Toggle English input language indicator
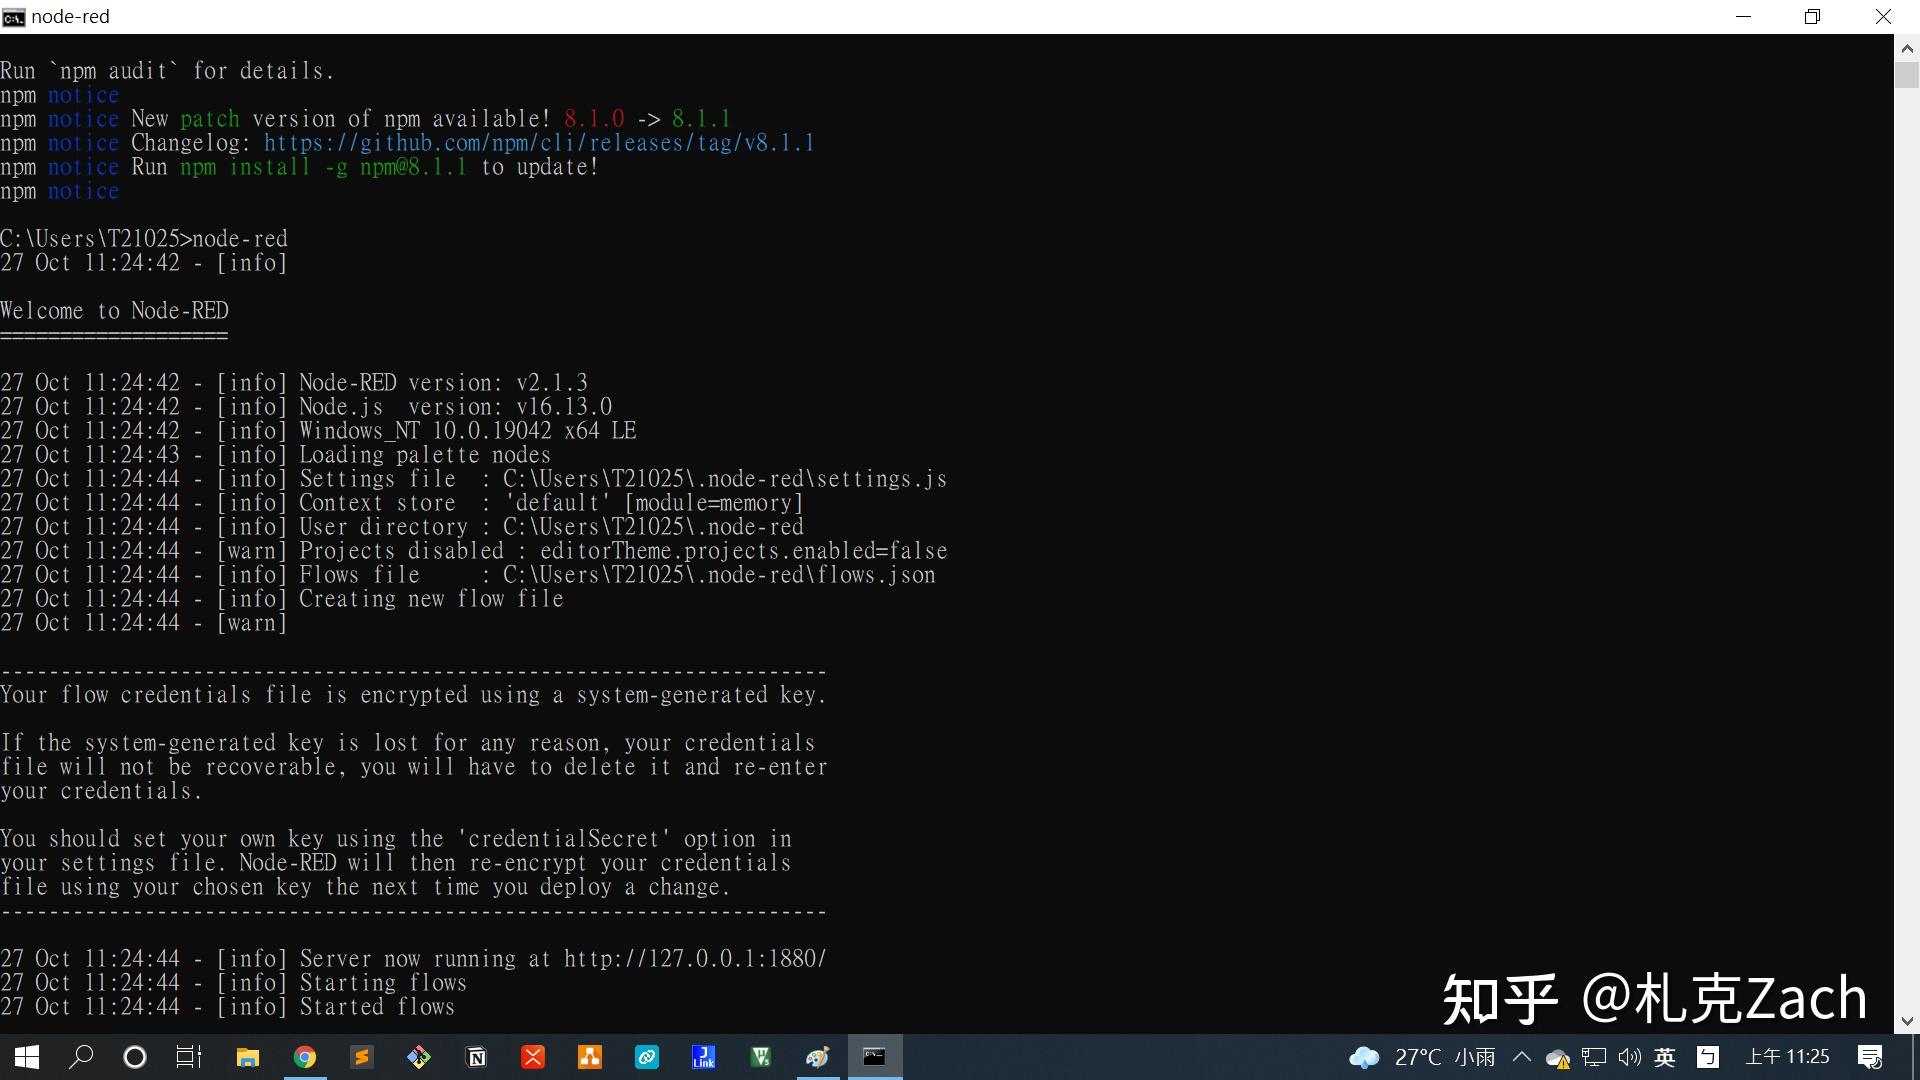 (1665, 1057)
